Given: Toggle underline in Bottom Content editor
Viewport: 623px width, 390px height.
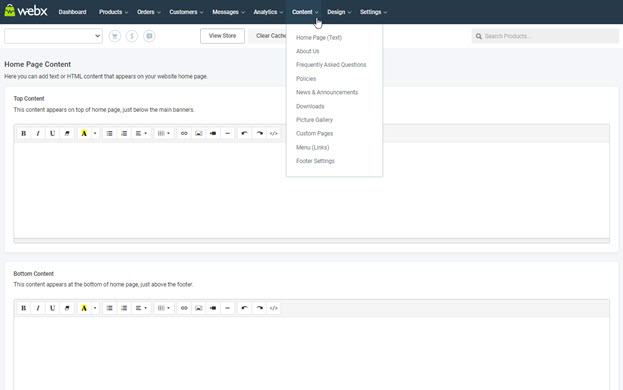Looking at the screenshot, I should click(52, 308).
